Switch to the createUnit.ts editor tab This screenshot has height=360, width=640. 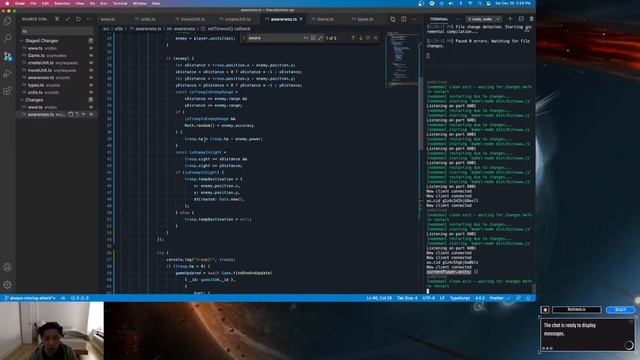point(238,19)
